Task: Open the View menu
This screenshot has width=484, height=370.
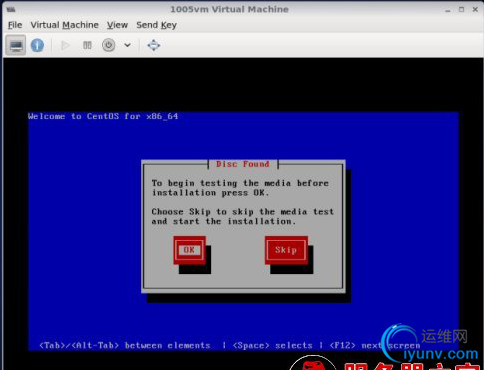Action: click(x=117, y=25)
